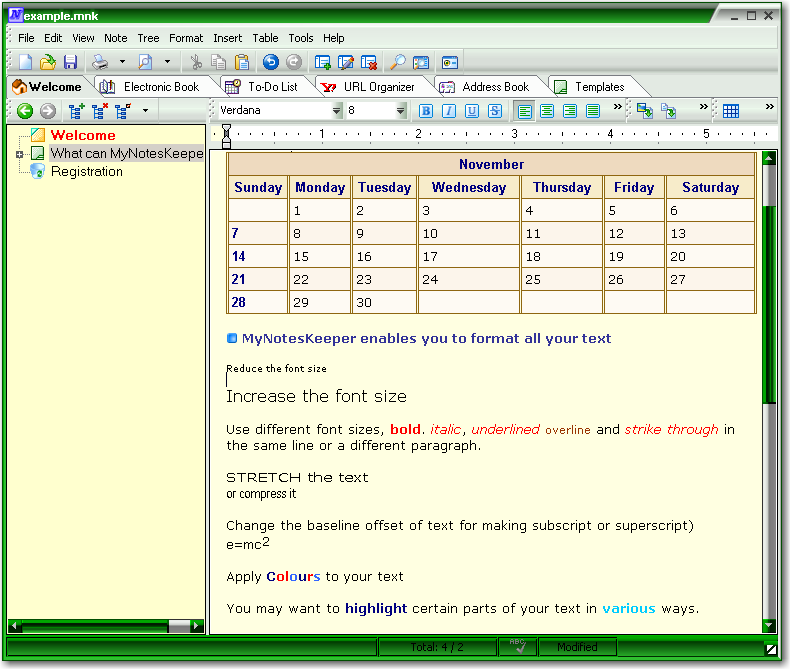The image size is (790, 669).
Task: Toggle align right
Action: pos(570,111)
